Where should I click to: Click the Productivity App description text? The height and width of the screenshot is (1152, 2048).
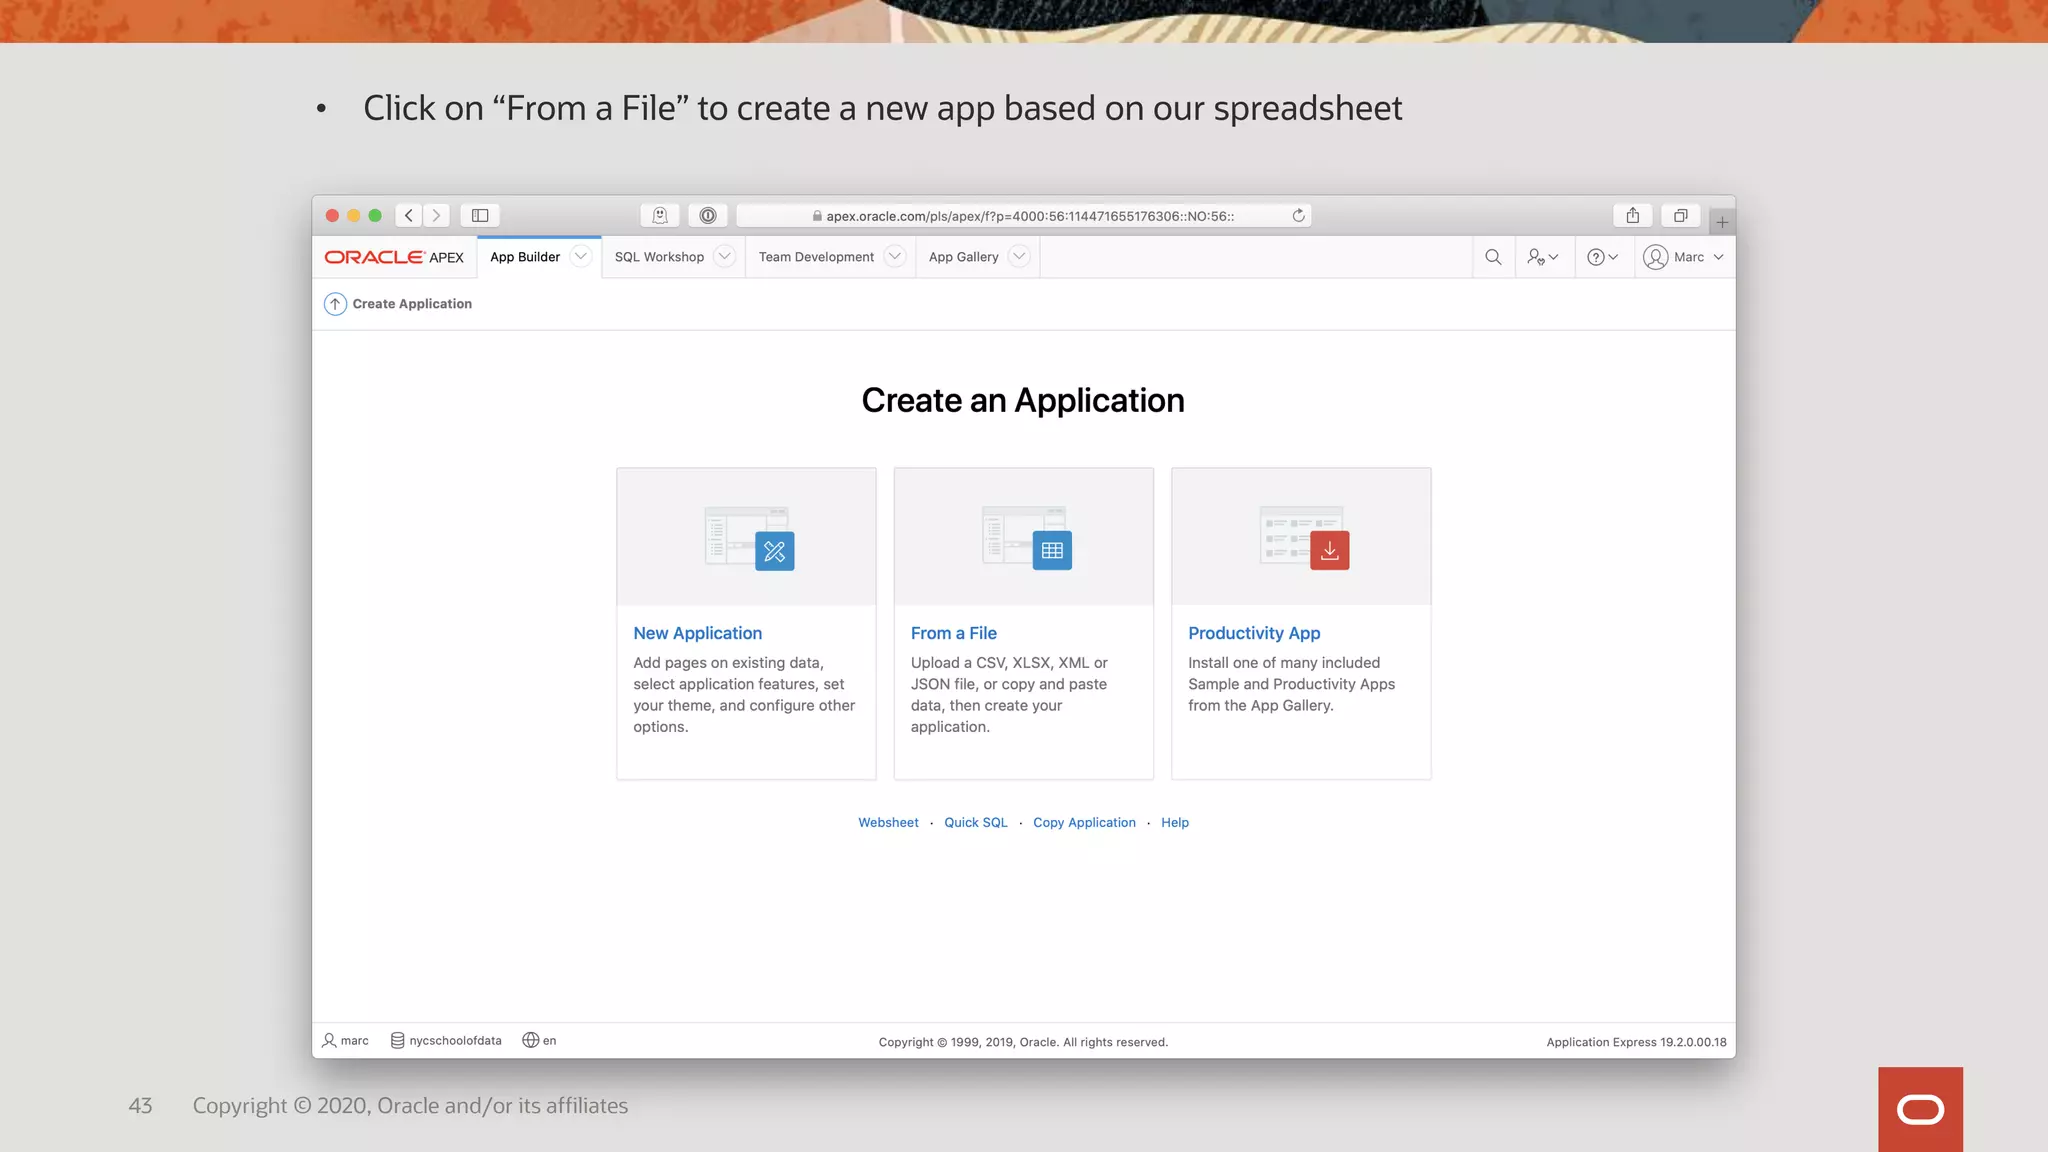click(1291, 684)
